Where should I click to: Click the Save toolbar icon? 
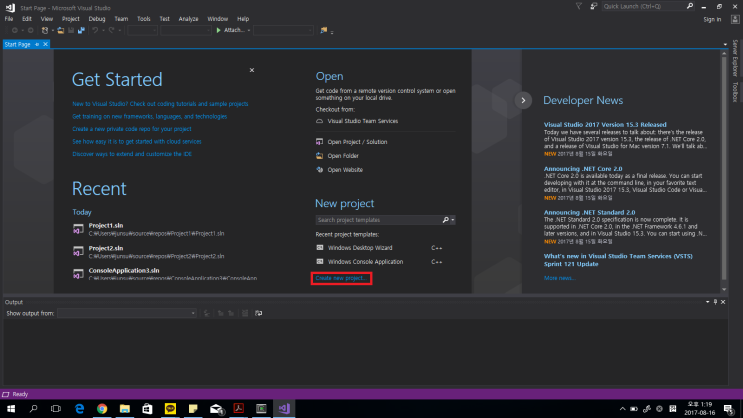(x=71, y=30)
